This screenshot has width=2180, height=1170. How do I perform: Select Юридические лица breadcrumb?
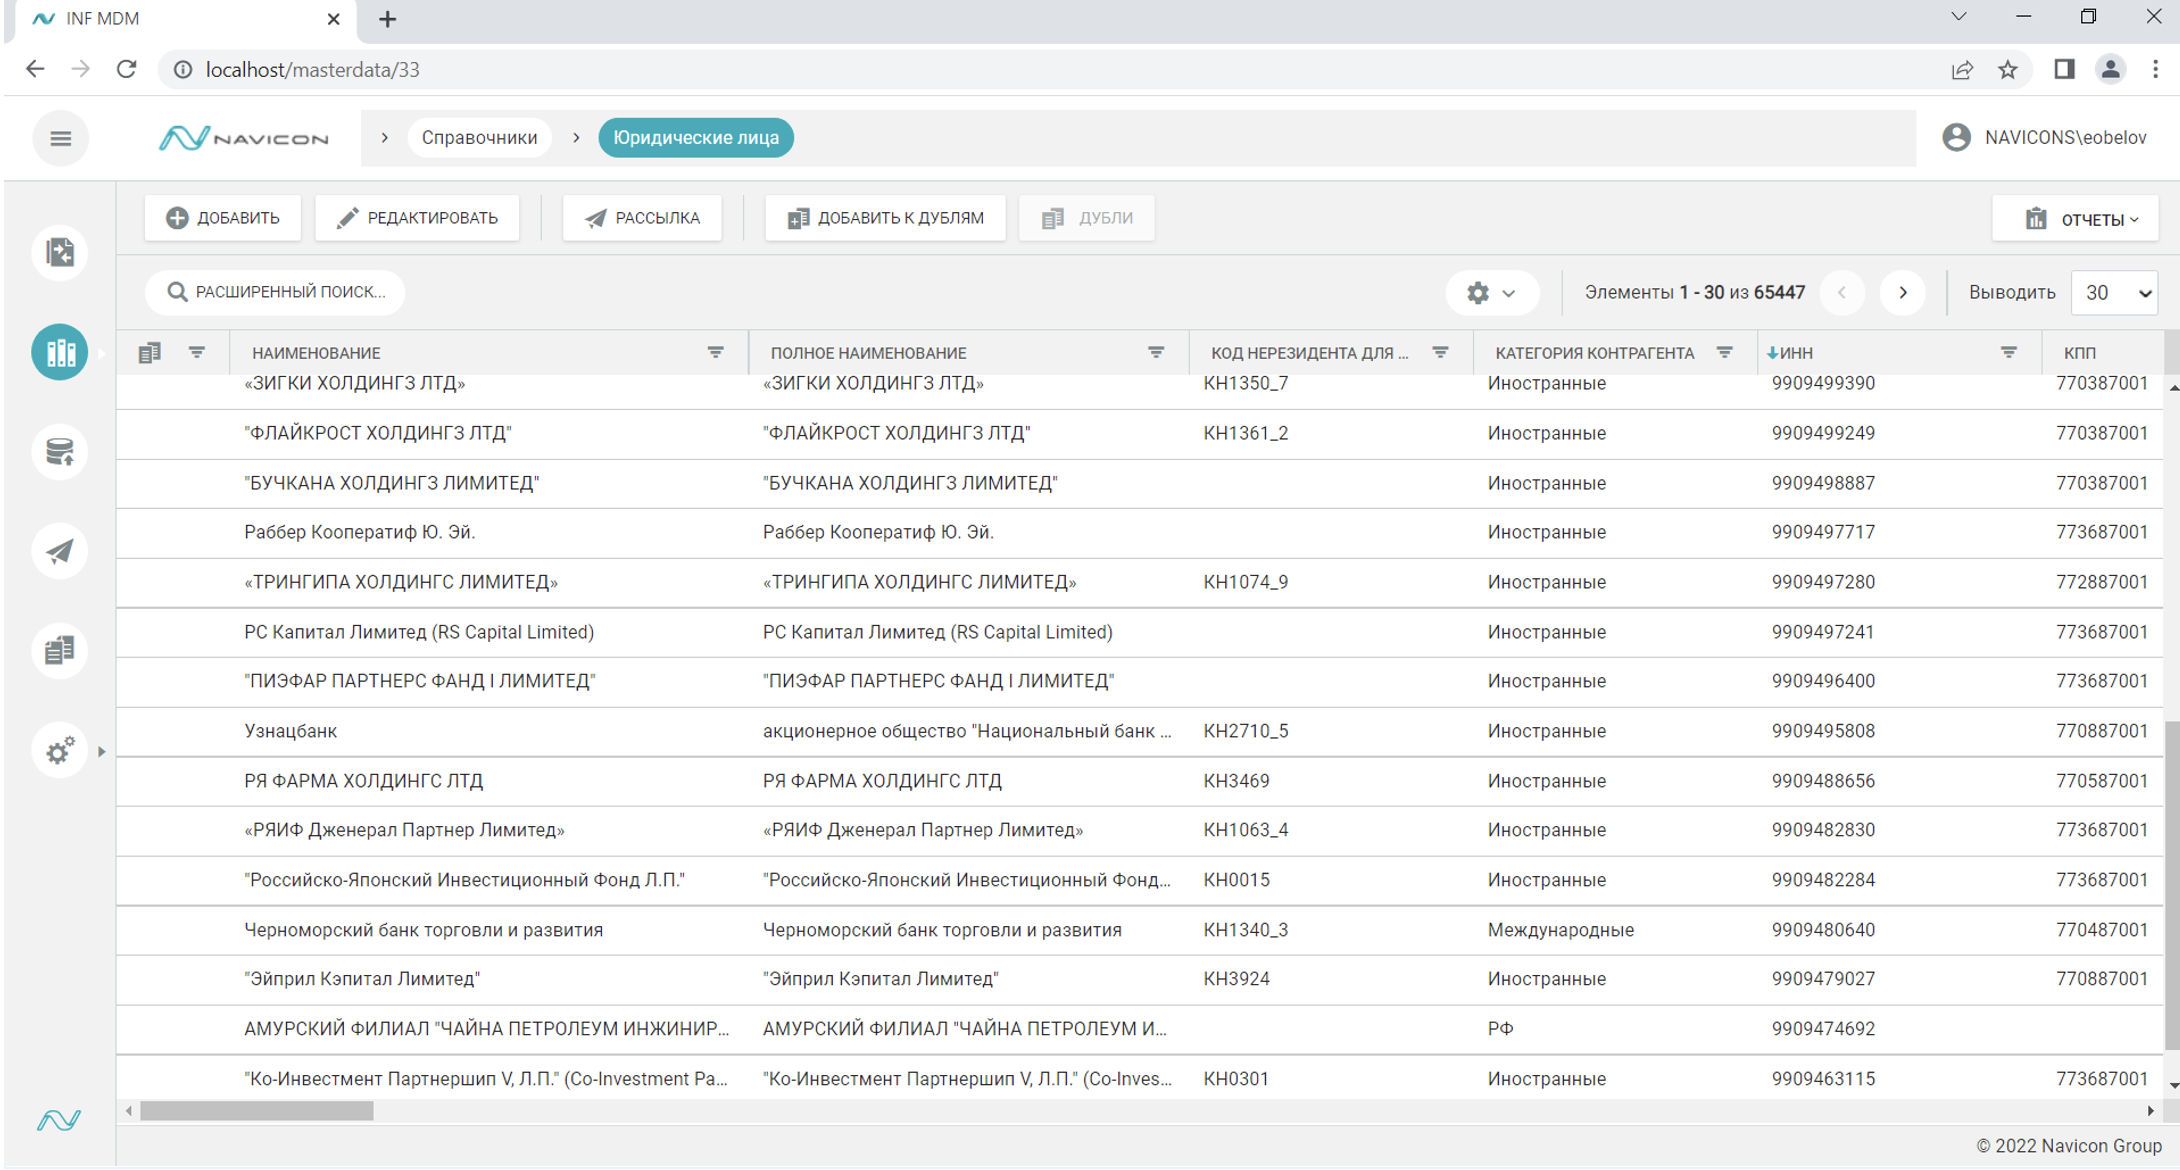(695, 138)
